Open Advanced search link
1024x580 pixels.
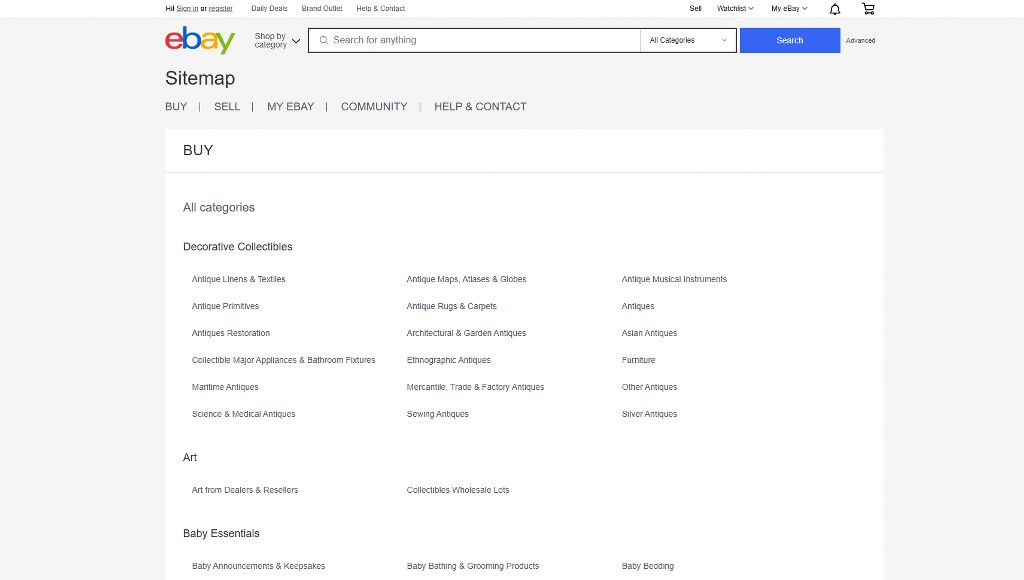[860, 40]
